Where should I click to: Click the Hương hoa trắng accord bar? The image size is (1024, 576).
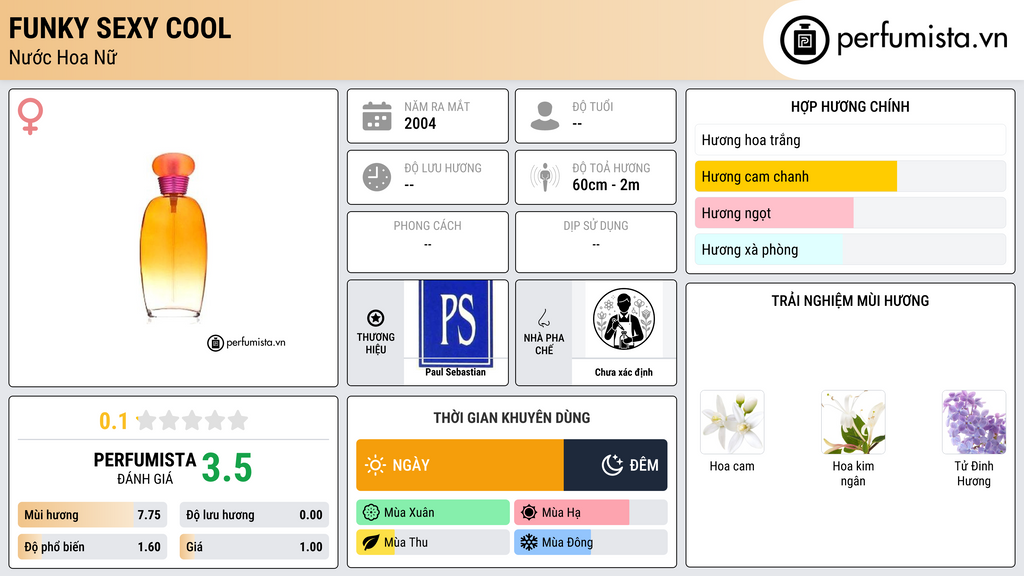(850, 140)
